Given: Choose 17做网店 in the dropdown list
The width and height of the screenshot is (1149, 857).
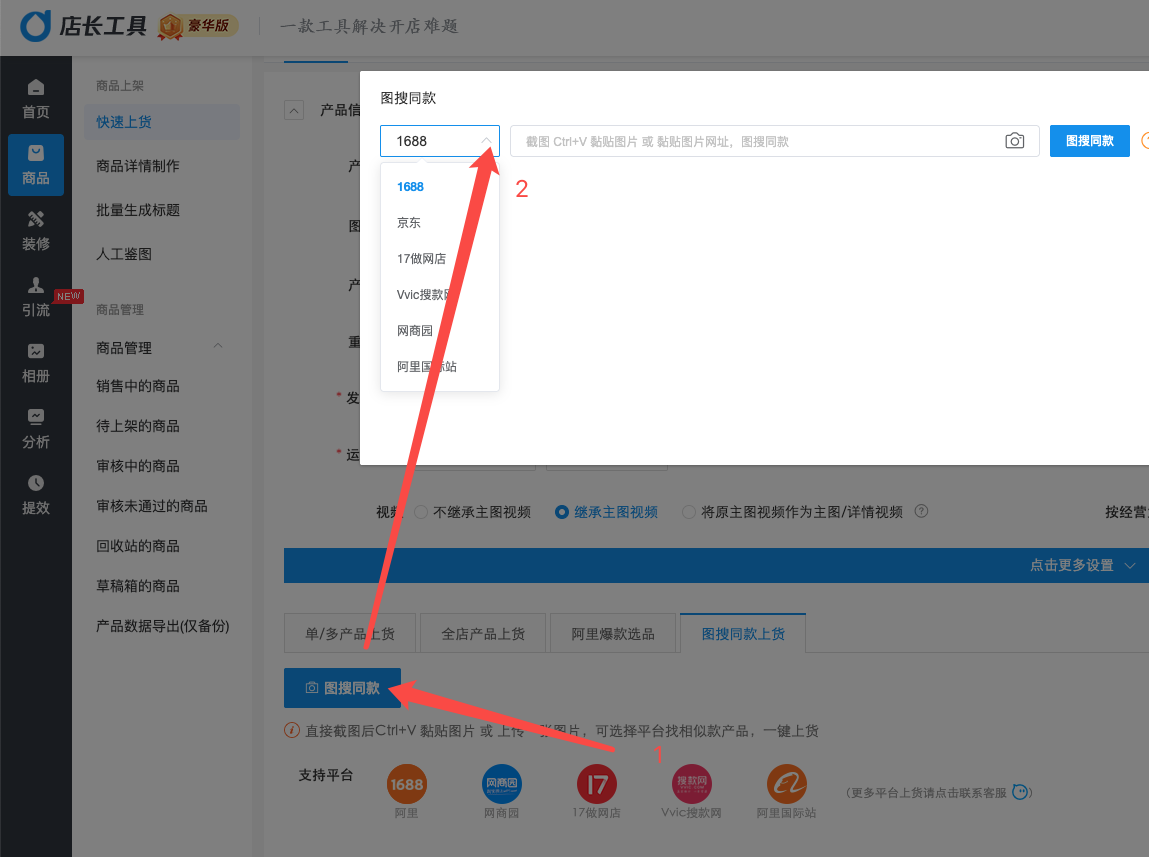Looking at the screenshot, I should tap(440, 259).
